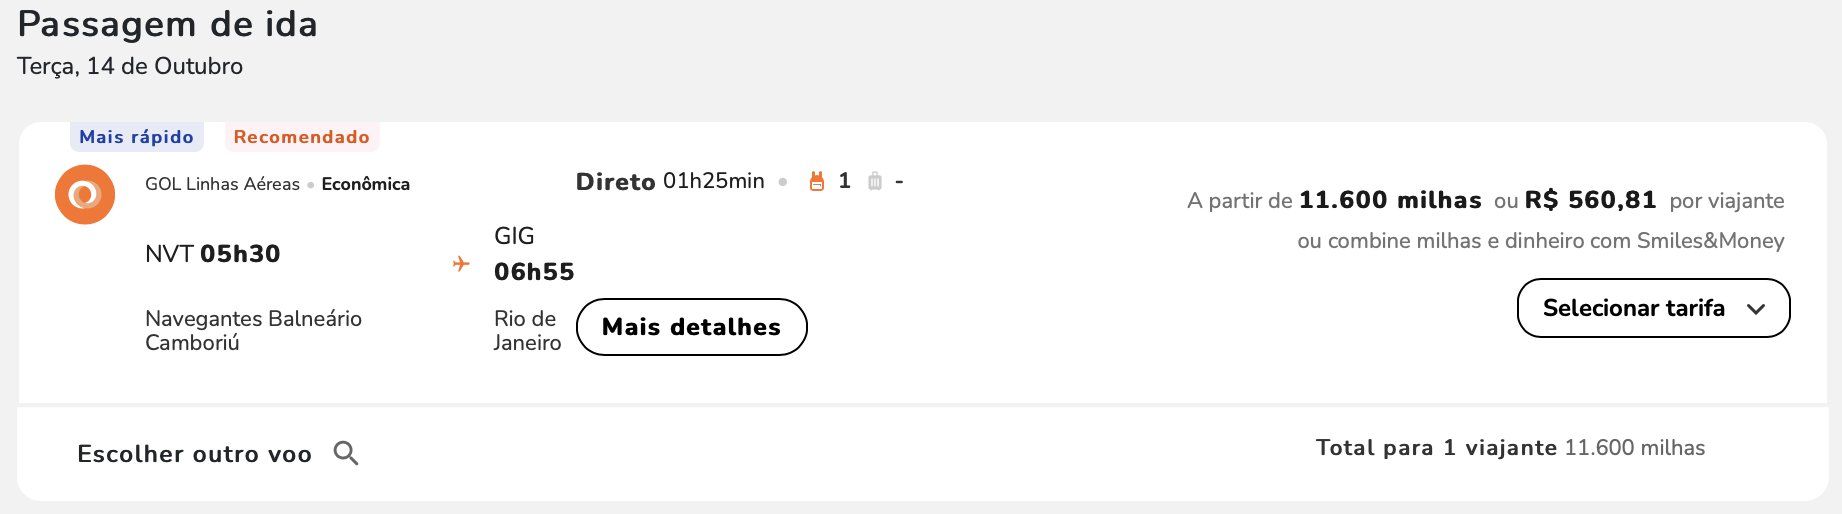1842x514 pixels.
Task: Click GOL Linhas Aéreas airline name
Action: [x=222, y=184]
